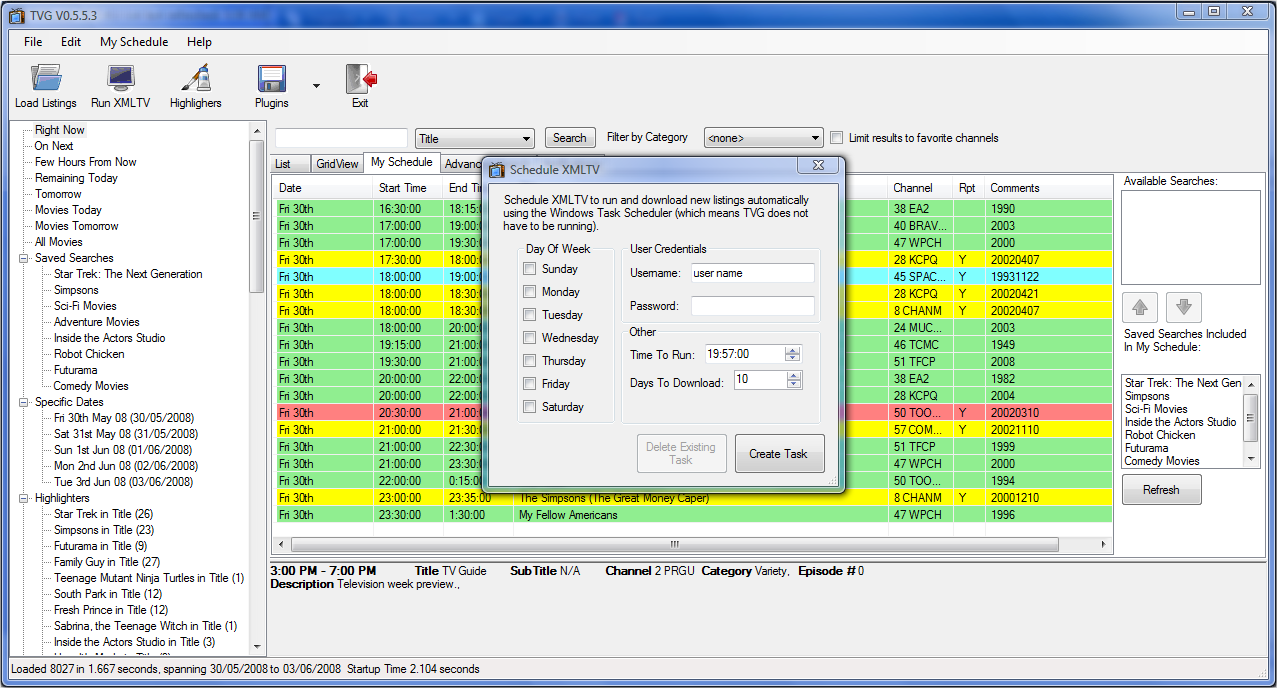Click the Exit door icon
1277x688 pixels.
[x=360, y=79]
